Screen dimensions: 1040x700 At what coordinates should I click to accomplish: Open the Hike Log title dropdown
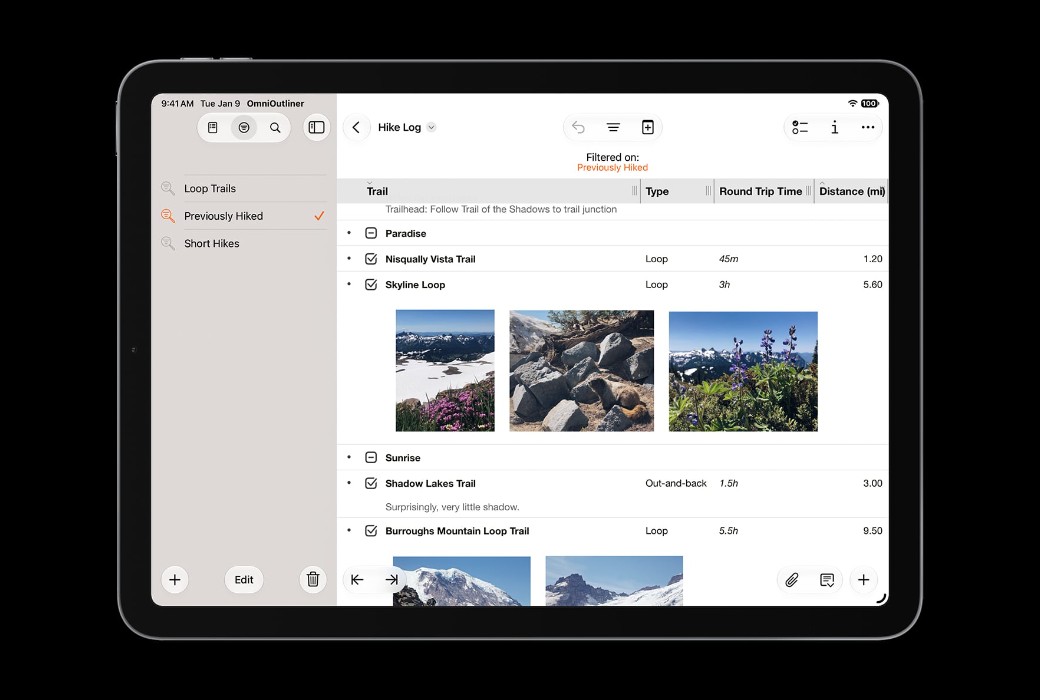[431, 127]
